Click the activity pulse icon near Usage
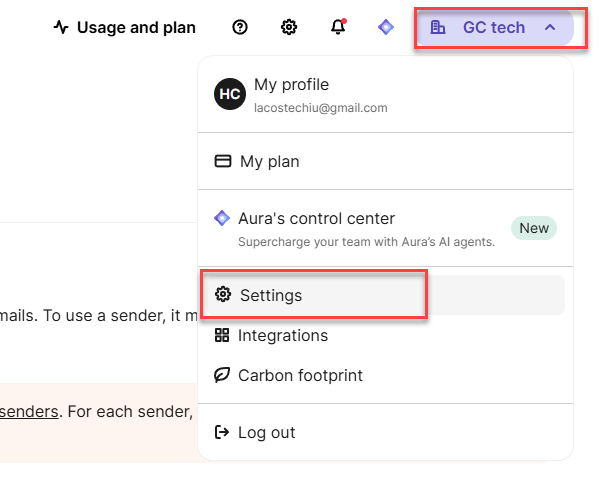601x494 pixels. point(62,28)
